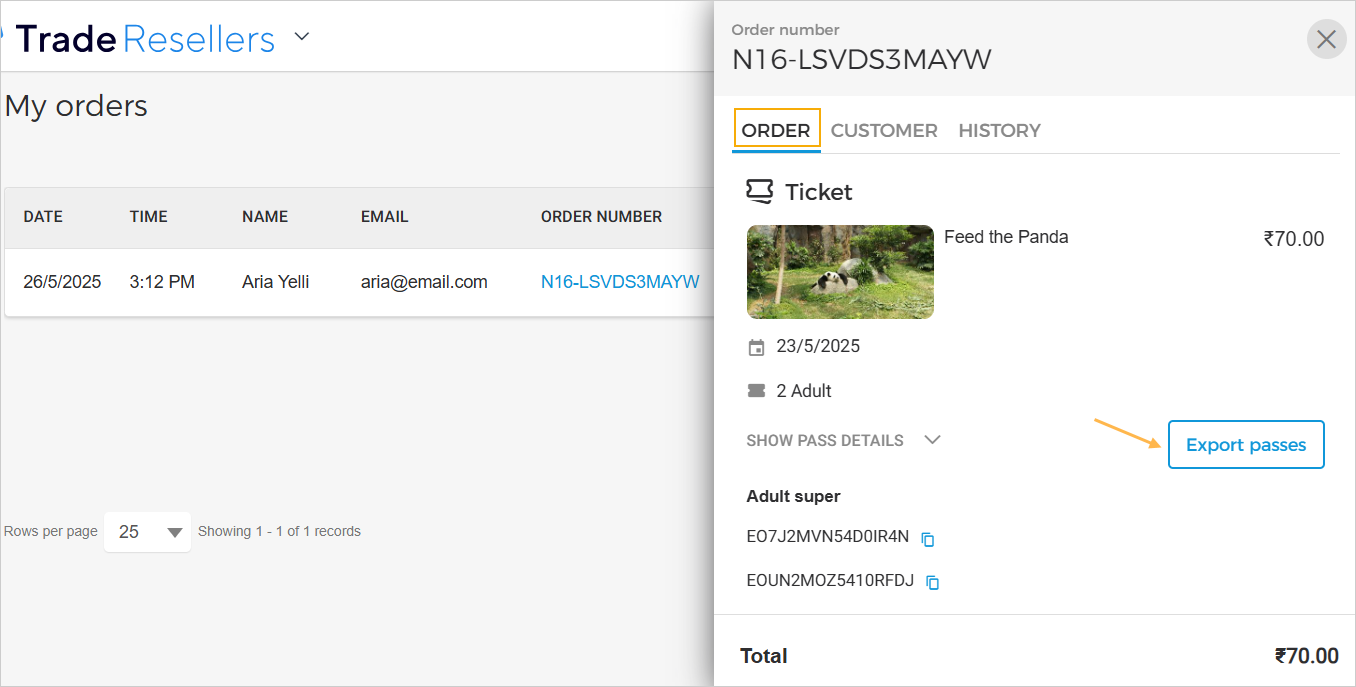Open the Trade Resellers dropdown arrow
The image size is (1356, 687).
(x=302, y=38)
